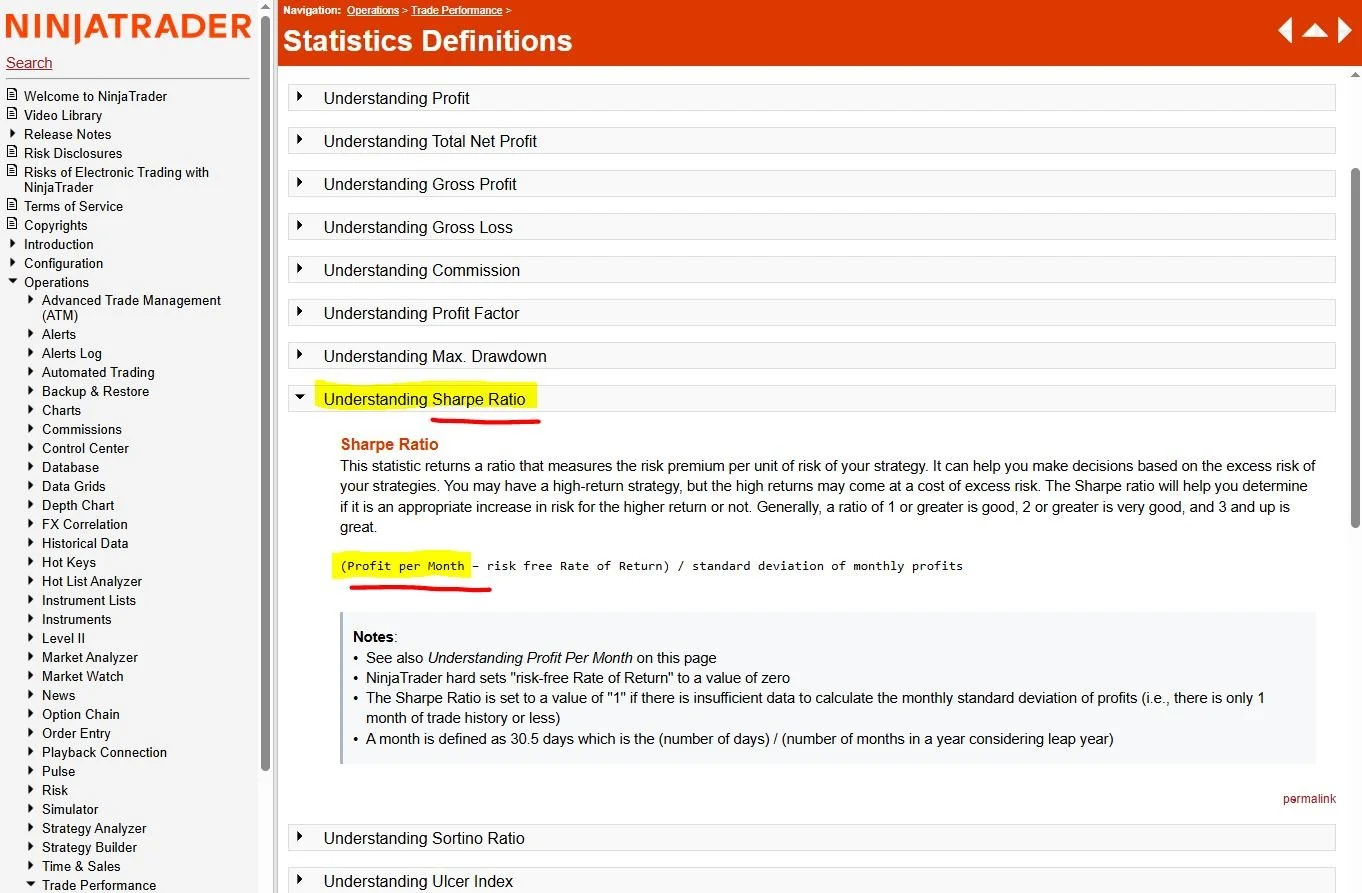Go up one level arrow icon

1315,30
